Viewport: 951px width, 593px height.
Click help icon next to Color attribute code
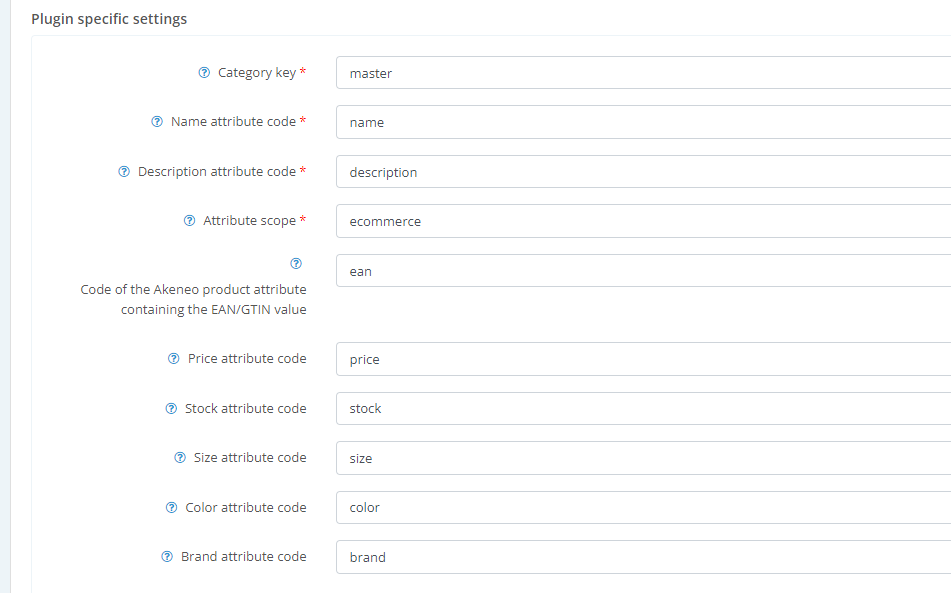pyautogui.click(x=172, y=508)
